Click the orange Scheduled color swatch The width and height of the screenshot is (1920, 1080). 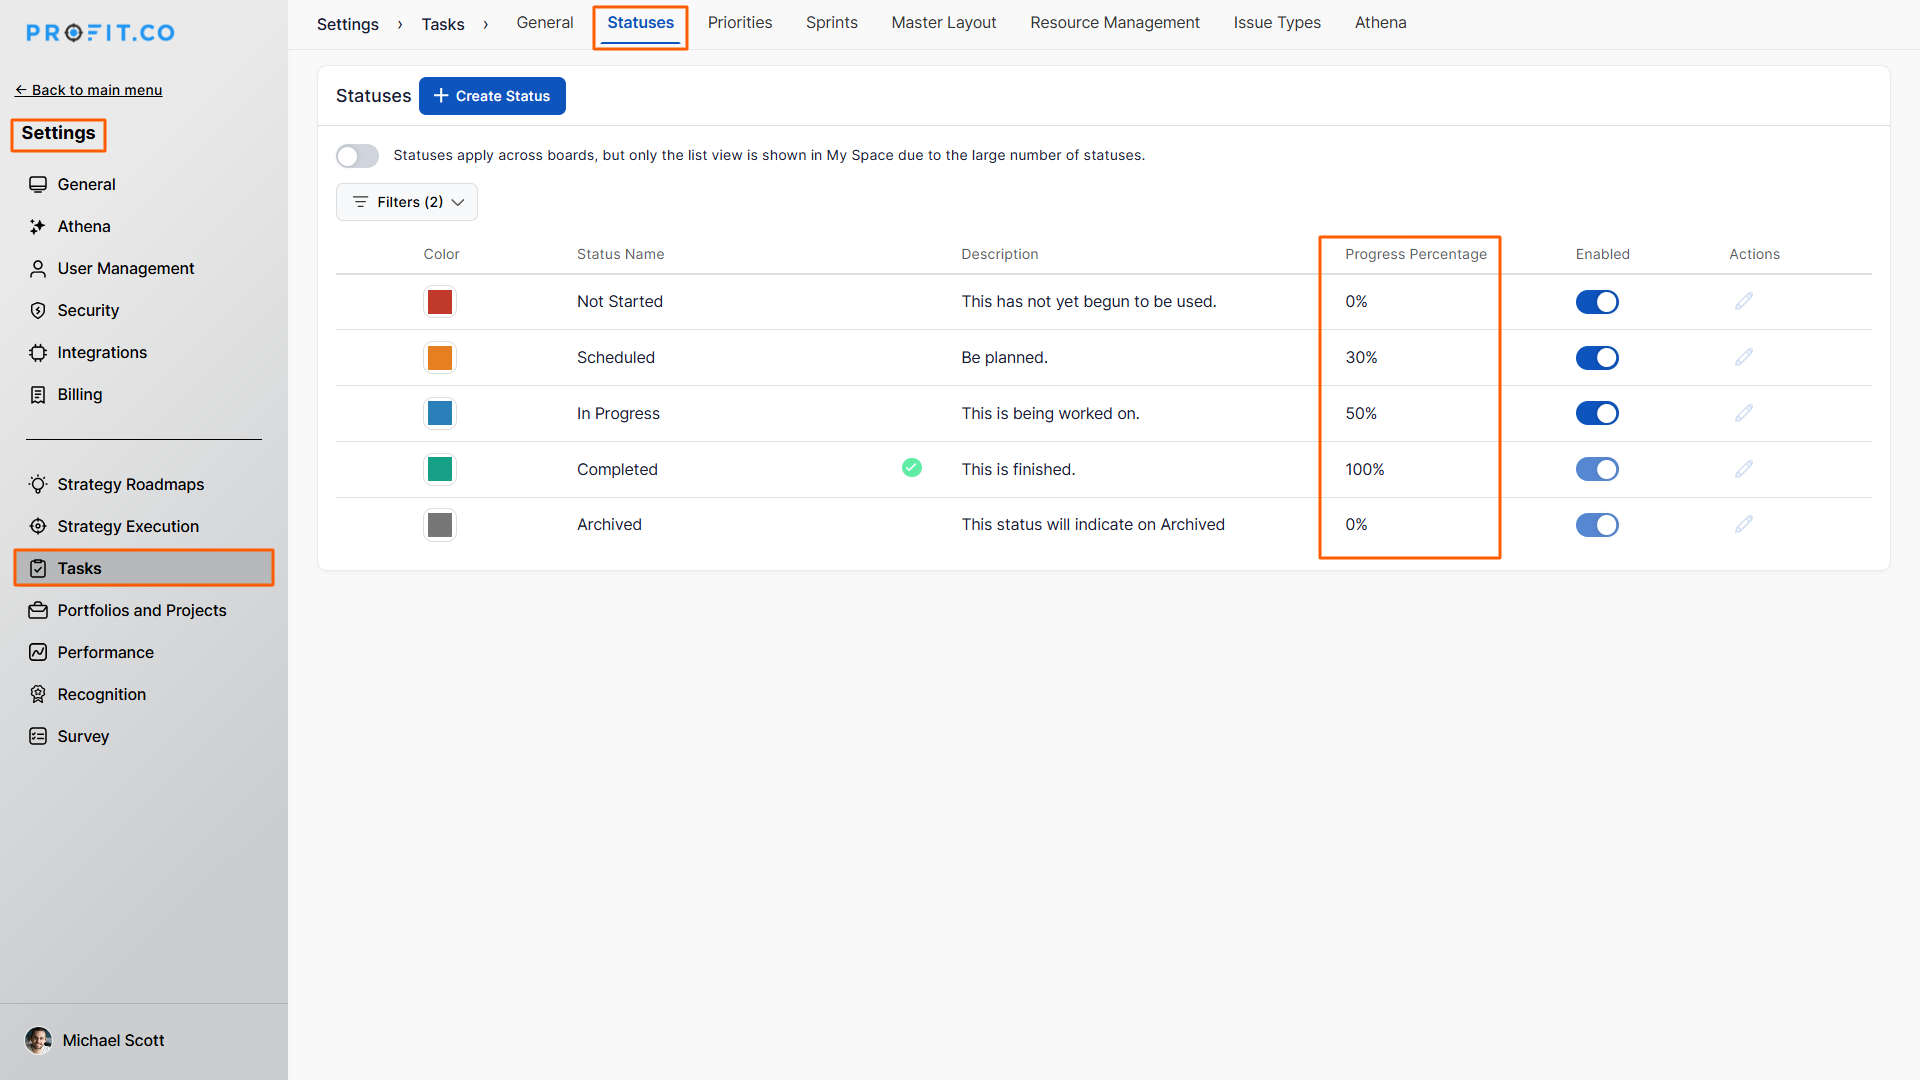[440, 358]
